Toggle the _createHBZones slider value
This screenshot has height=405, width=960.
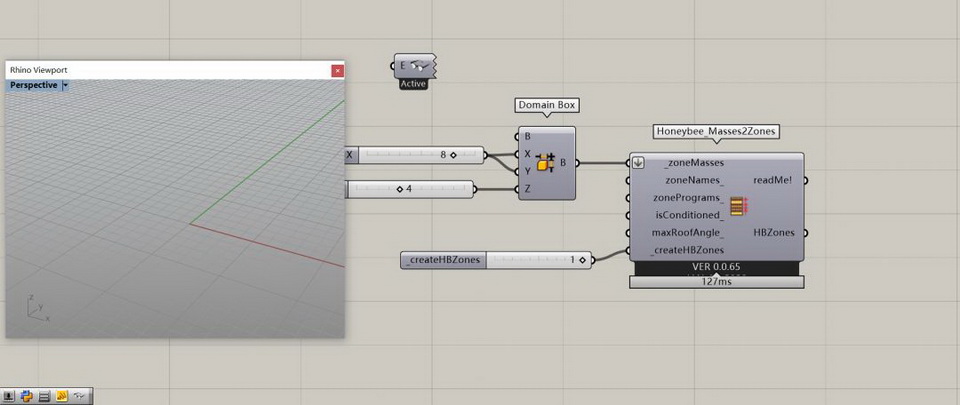click(582, 260)
